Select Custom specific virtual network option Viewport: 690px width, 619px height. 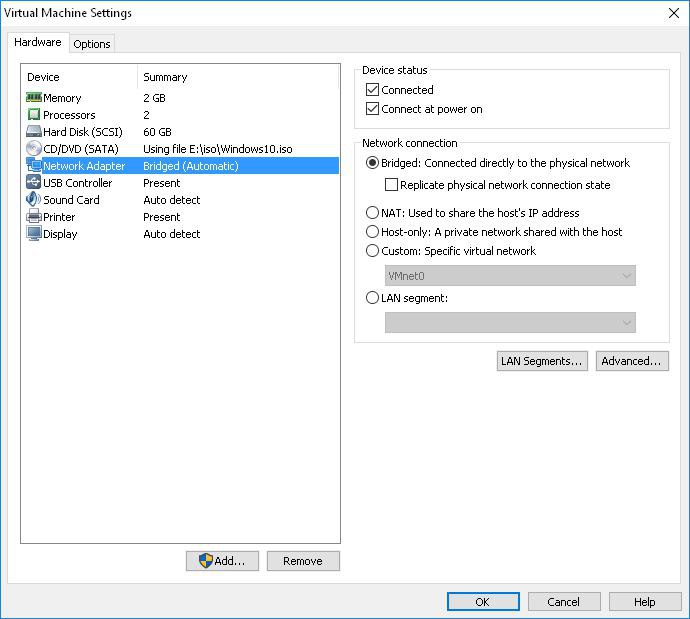tap(372, 251)
